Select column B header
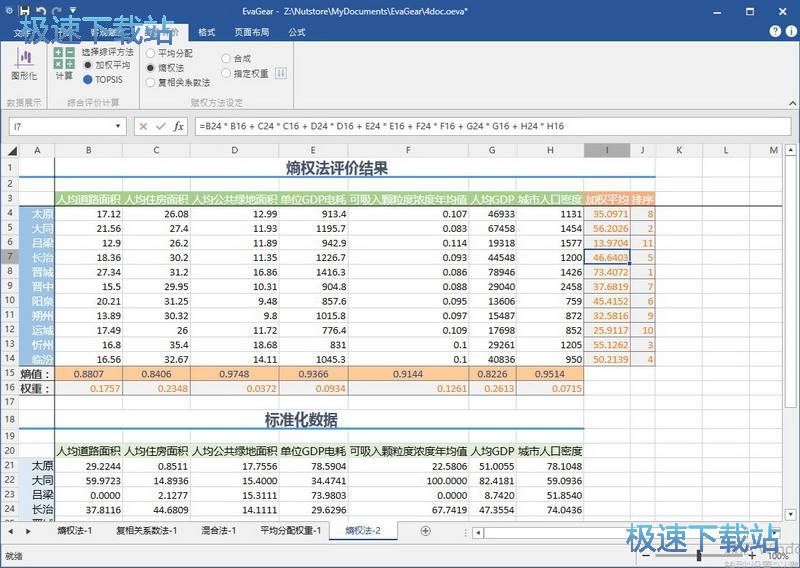The height and width of the screenshot is (568, 800). (89, 150)
